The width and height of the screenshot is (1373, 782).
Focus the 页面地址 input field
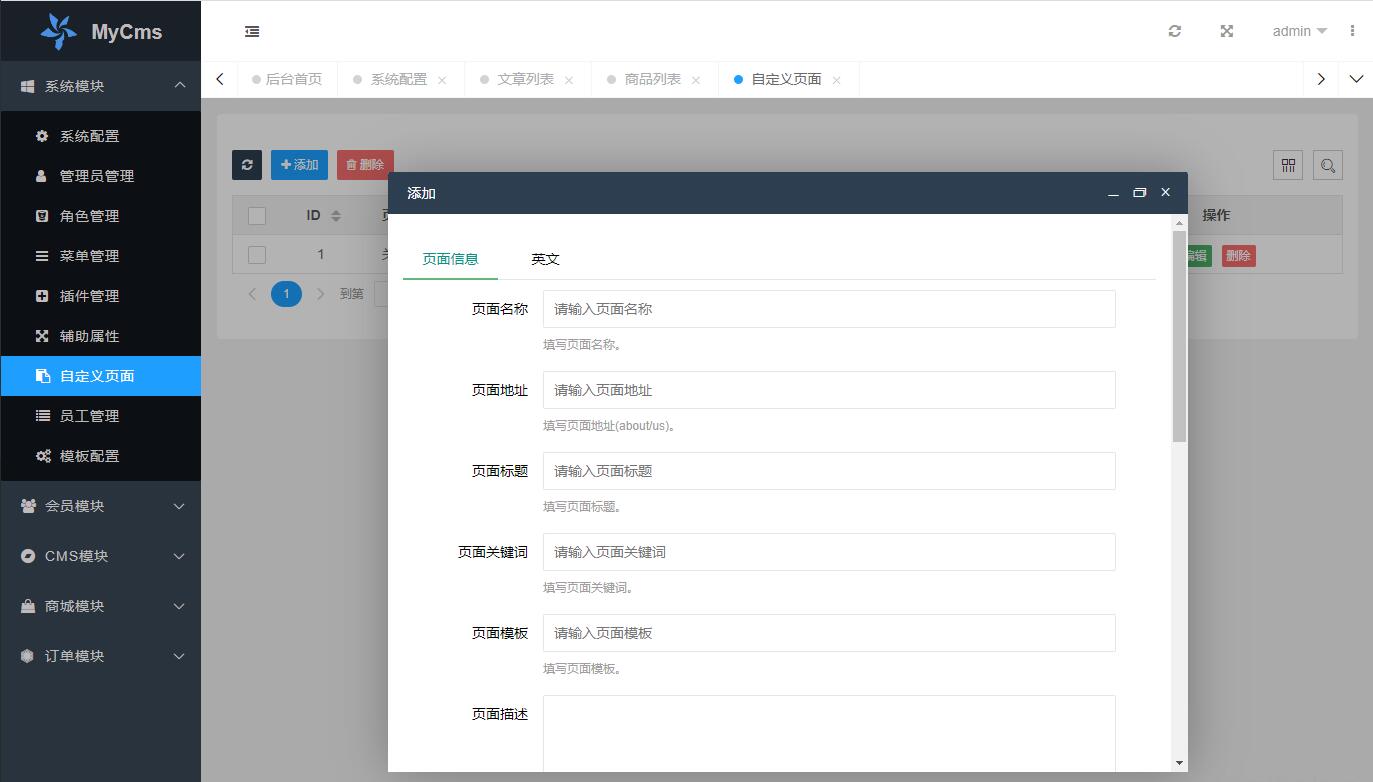click(x=829, y=390)
